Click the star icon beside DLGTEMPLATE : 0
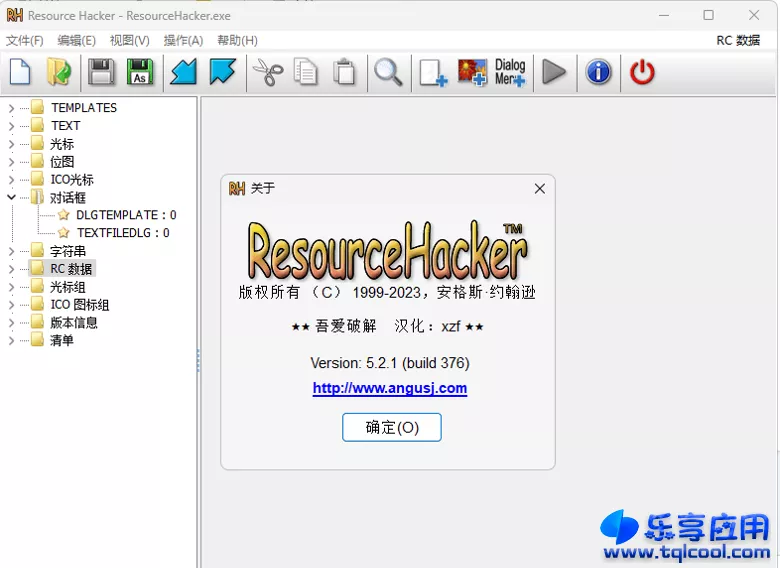This screenshot has height=568, width=780. [64, 215]
